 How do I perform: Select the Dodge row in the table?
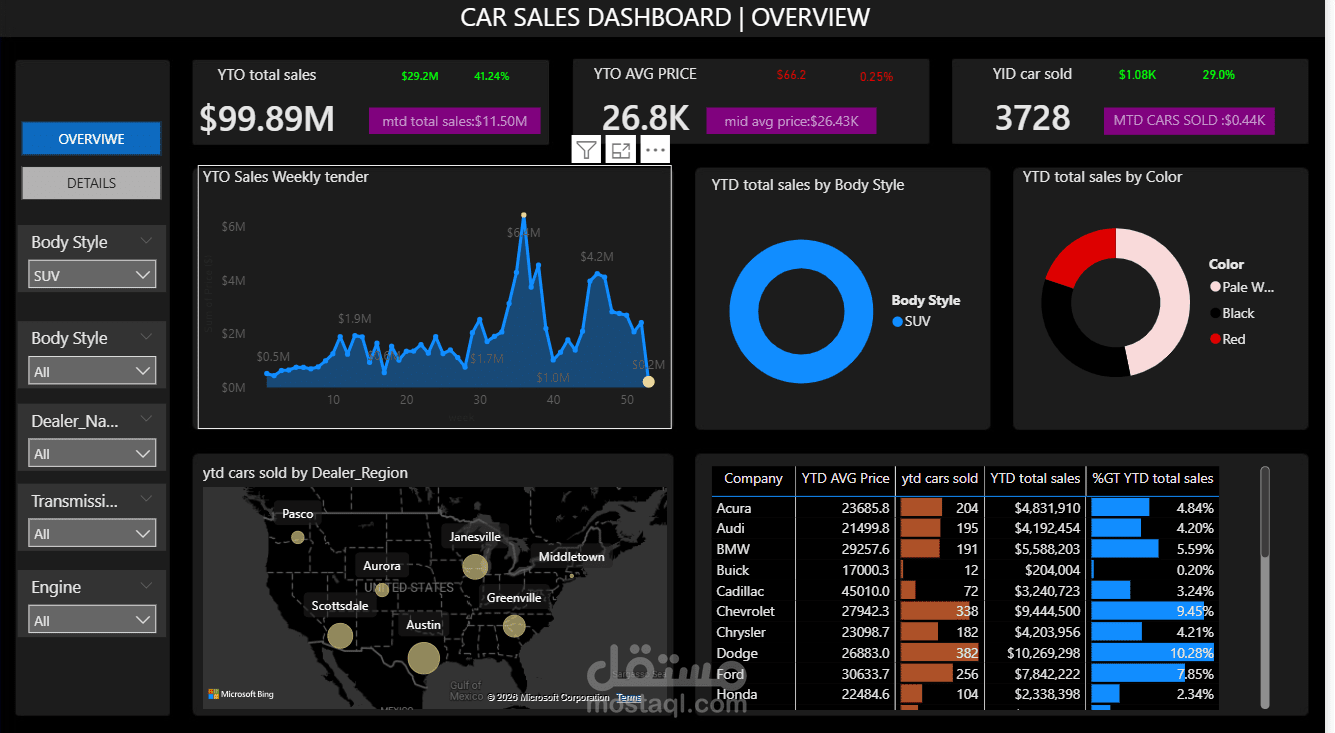tap(965, 653)
